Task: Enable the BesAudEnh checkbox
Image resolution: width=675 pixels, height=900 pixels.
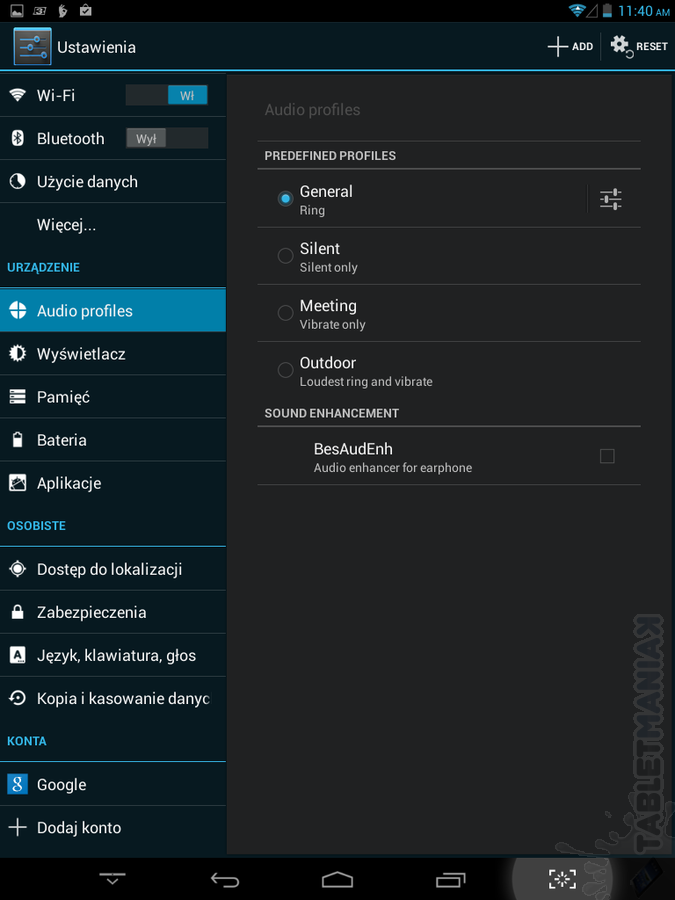Action: [x=607, y=456]
